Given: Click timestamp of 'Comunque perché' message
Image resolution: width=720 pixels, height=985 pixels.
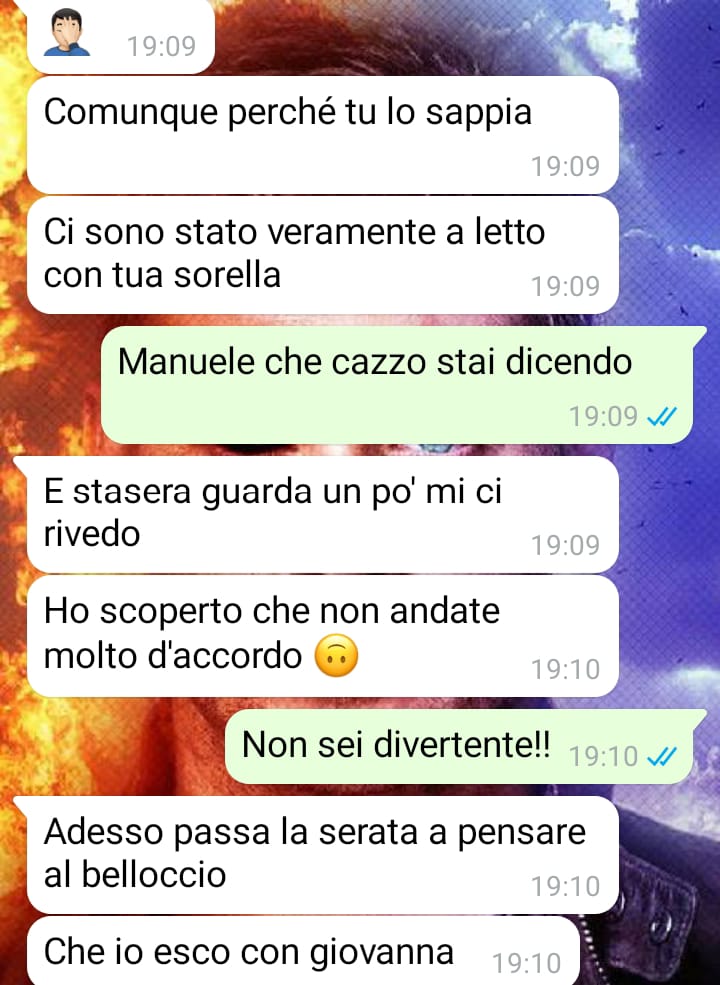Looking at the screenshot, I should [565, 166].
